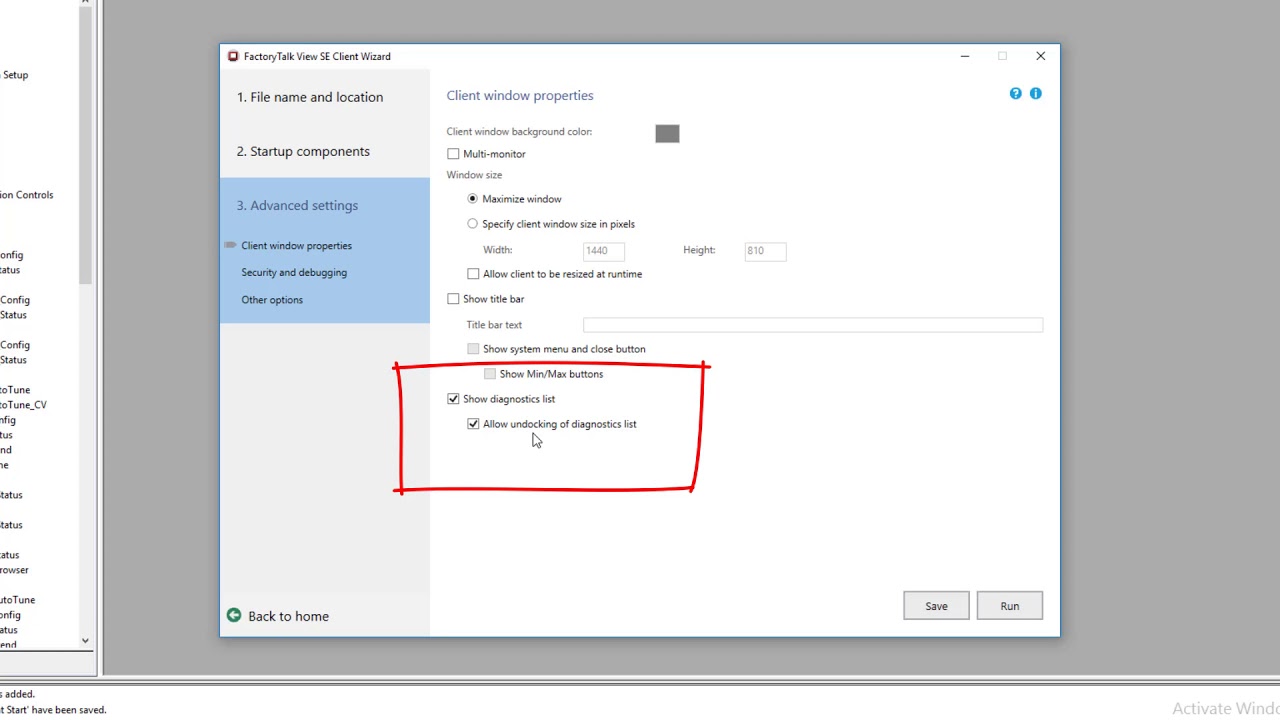Viewport: 1280px width, 720px height.
Task: Click the 'Window size' label
Action: click(x=474, y=175)
